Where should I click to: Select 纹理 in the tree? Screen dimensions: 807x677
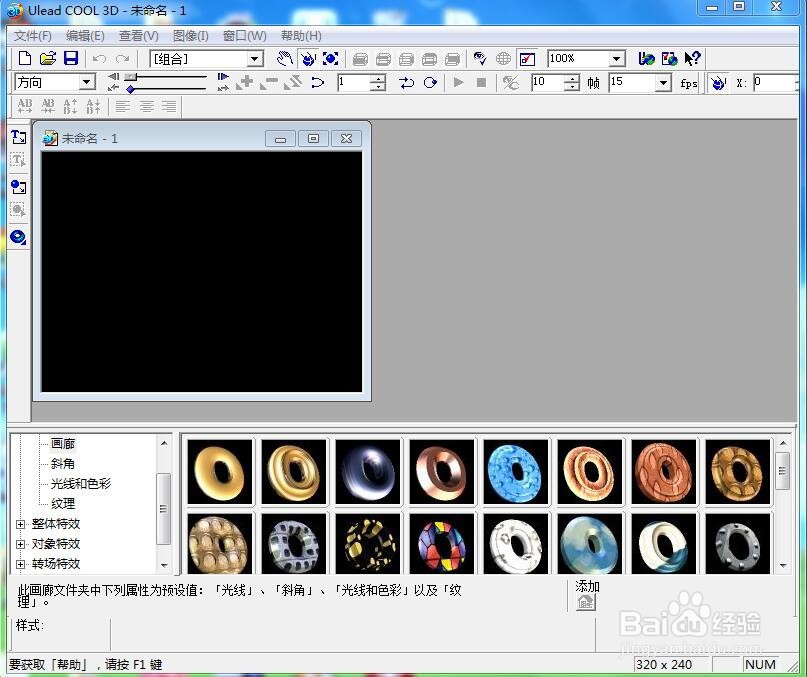[63, 504]
